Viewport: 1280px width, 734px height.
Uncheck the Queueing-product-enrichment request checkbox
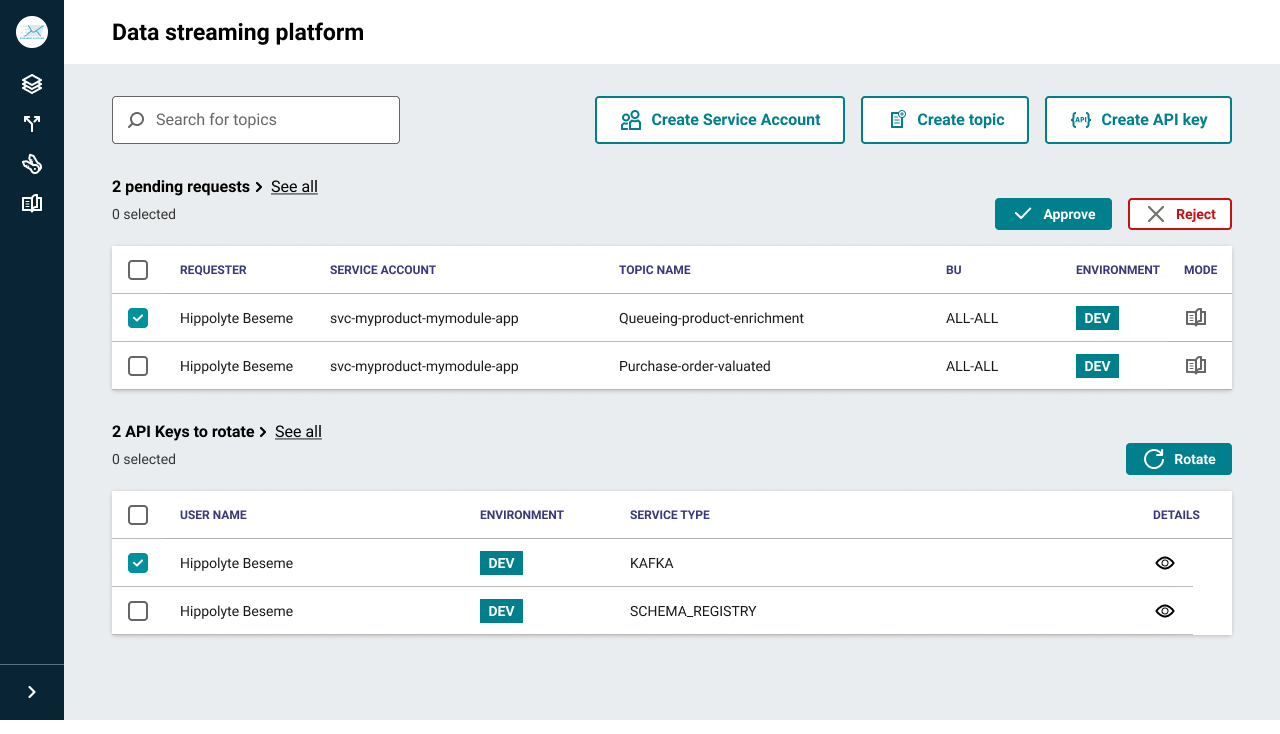[138, 318]
